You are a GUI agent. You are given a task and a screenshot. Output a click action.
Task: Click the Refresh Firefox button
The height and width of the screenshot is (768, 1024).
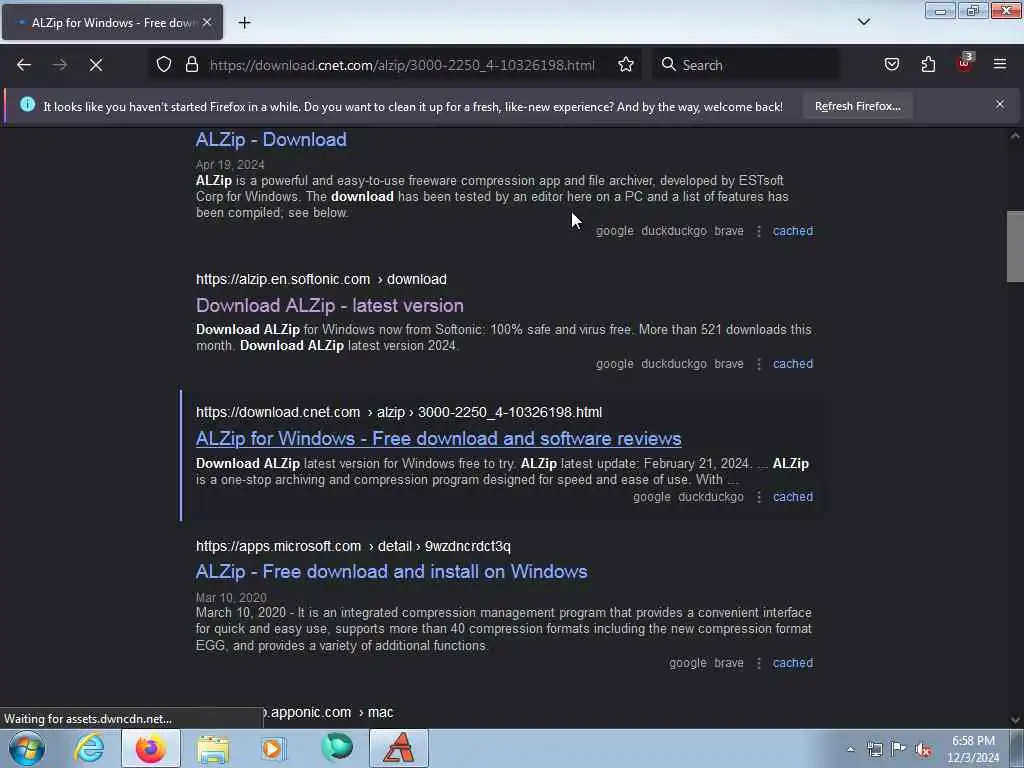(857, 106)
